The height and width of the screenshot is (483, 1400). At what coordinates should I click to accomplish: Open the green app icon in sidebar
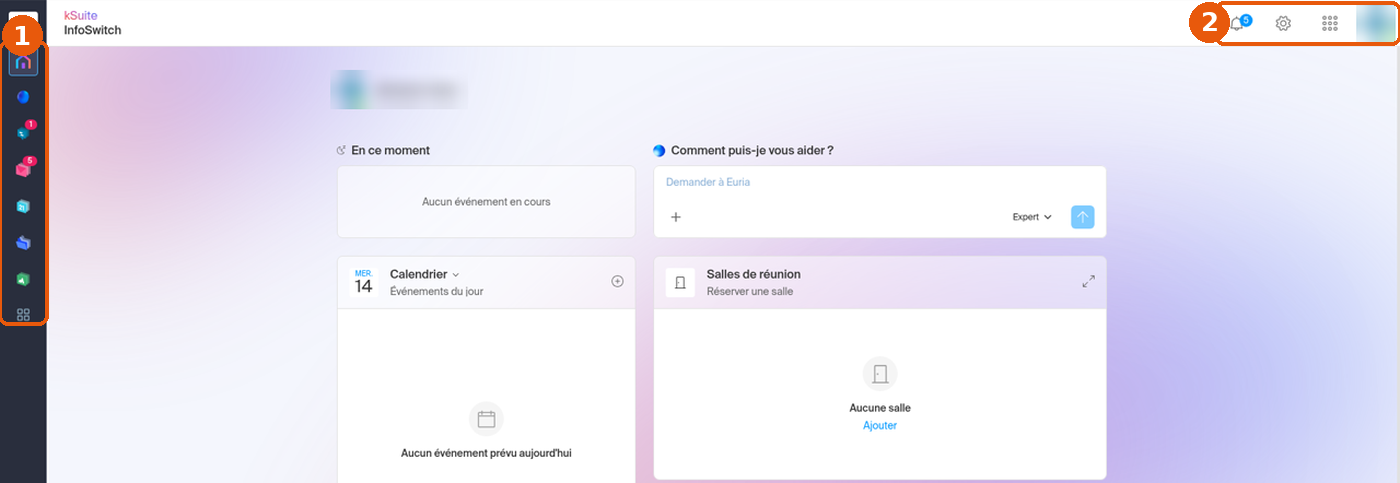(24, 280)
